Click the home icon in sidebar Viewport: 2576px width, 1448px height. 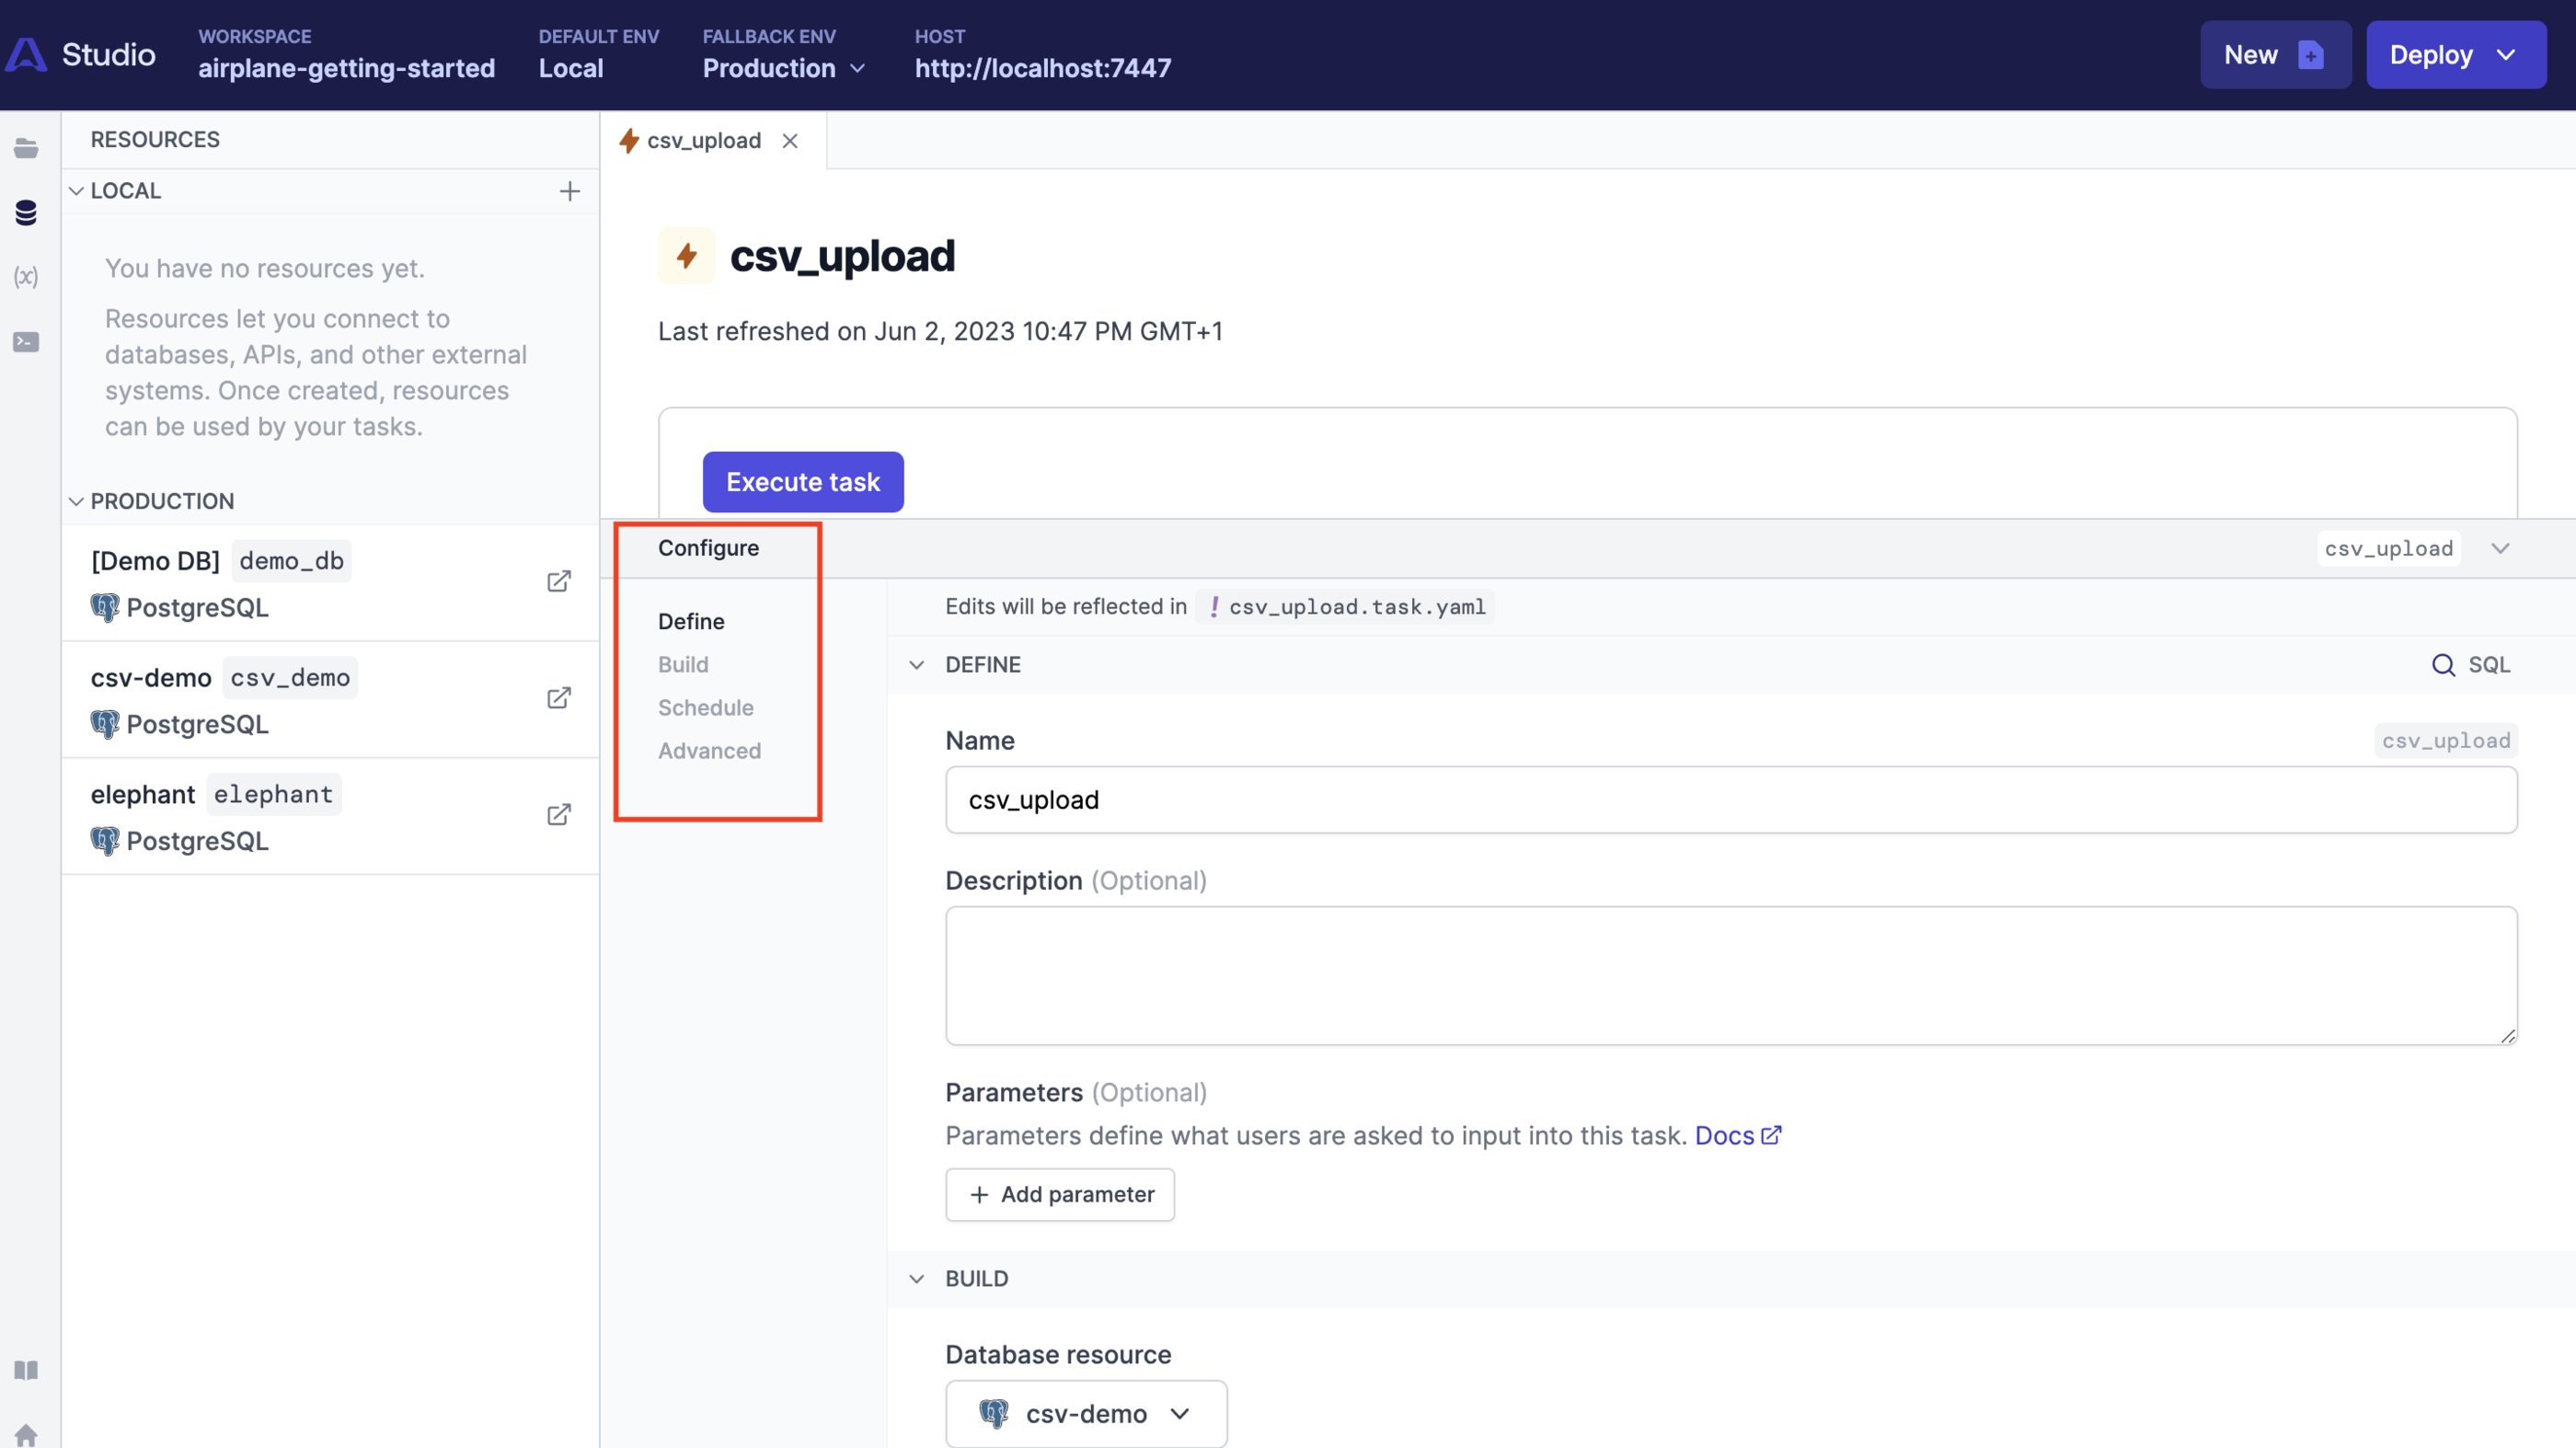click(x=26, y=1435)
